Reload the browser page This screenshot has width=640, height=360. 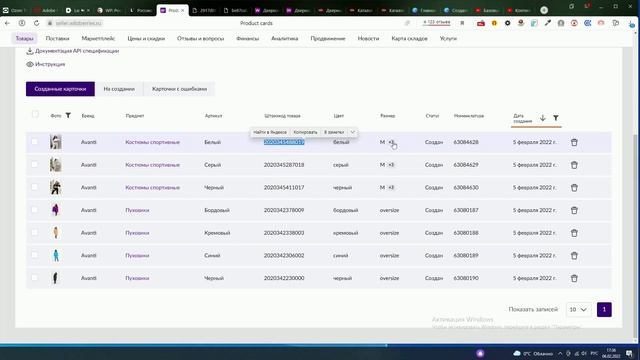pos(36,23)
